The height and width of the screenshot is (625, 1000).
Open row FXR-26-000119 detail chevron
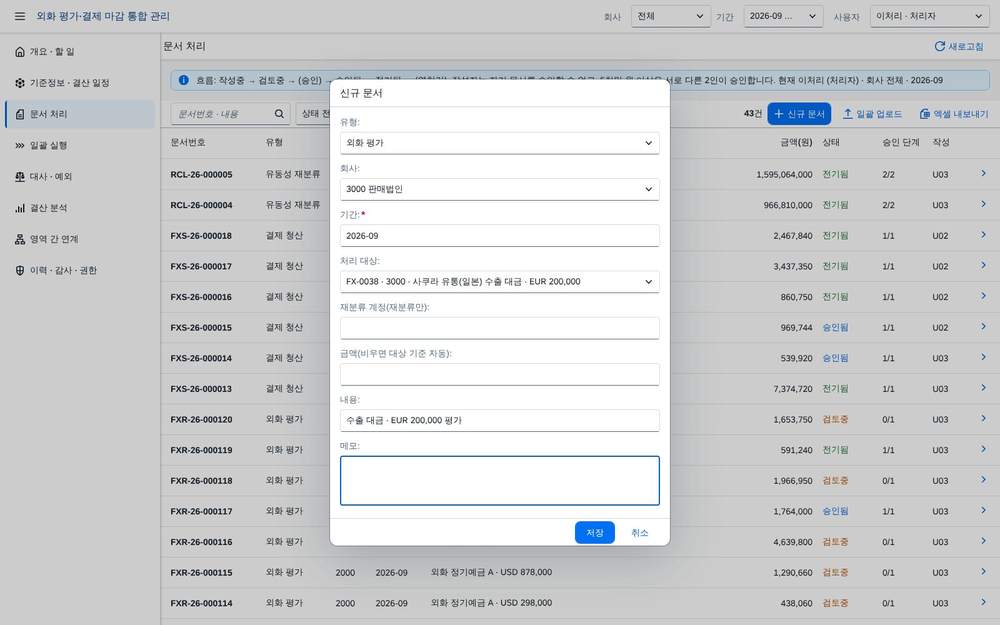[x=983, y=449]
